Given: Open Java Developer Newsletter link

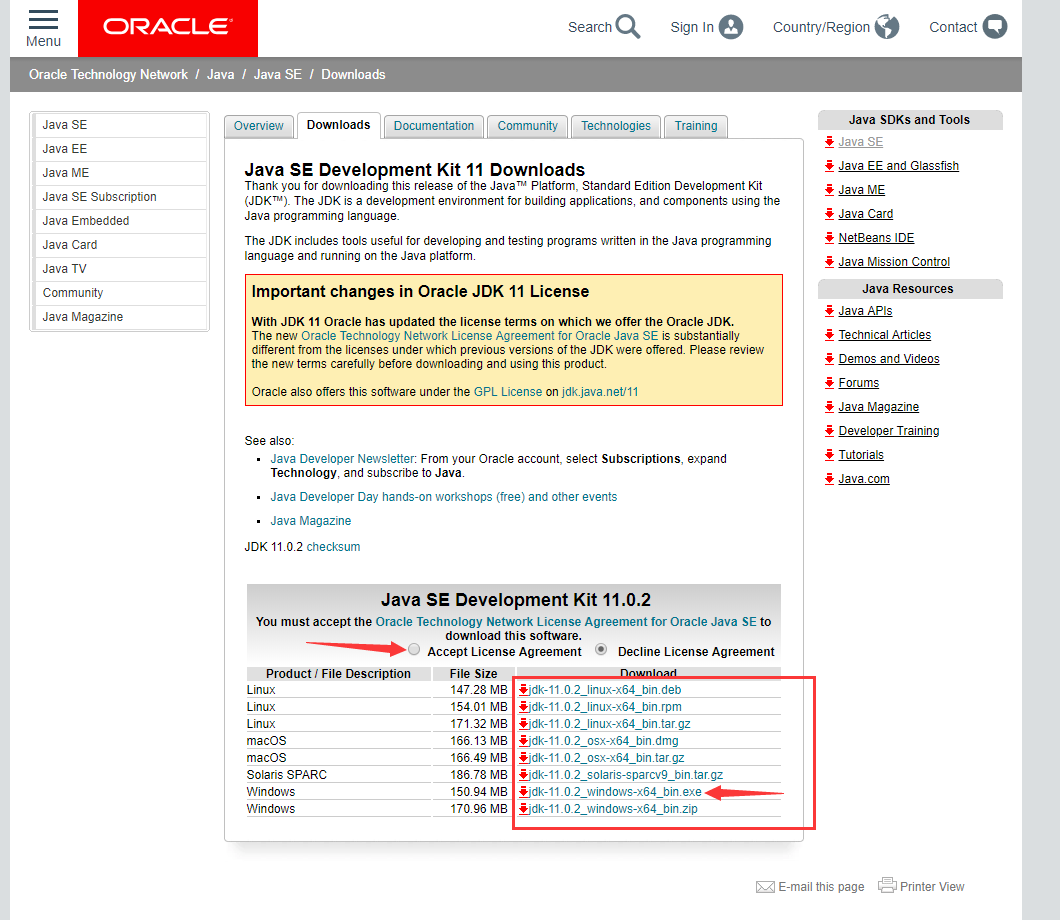Looking at the screenshot, I should pyautogui.click(x=342, y=458).
